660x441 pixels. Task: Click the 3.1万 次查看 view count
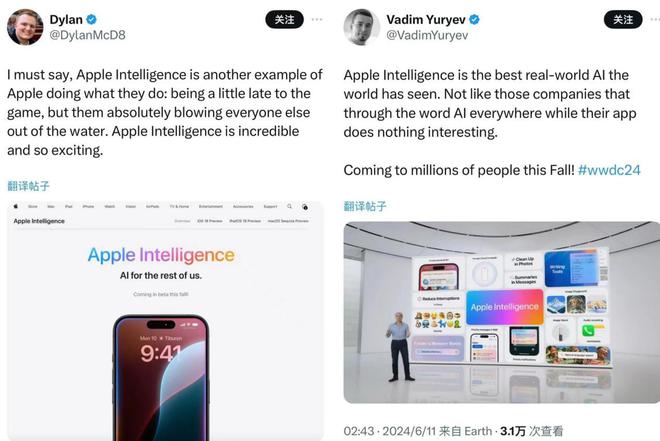pyautogui.click(x=532, y=431)
